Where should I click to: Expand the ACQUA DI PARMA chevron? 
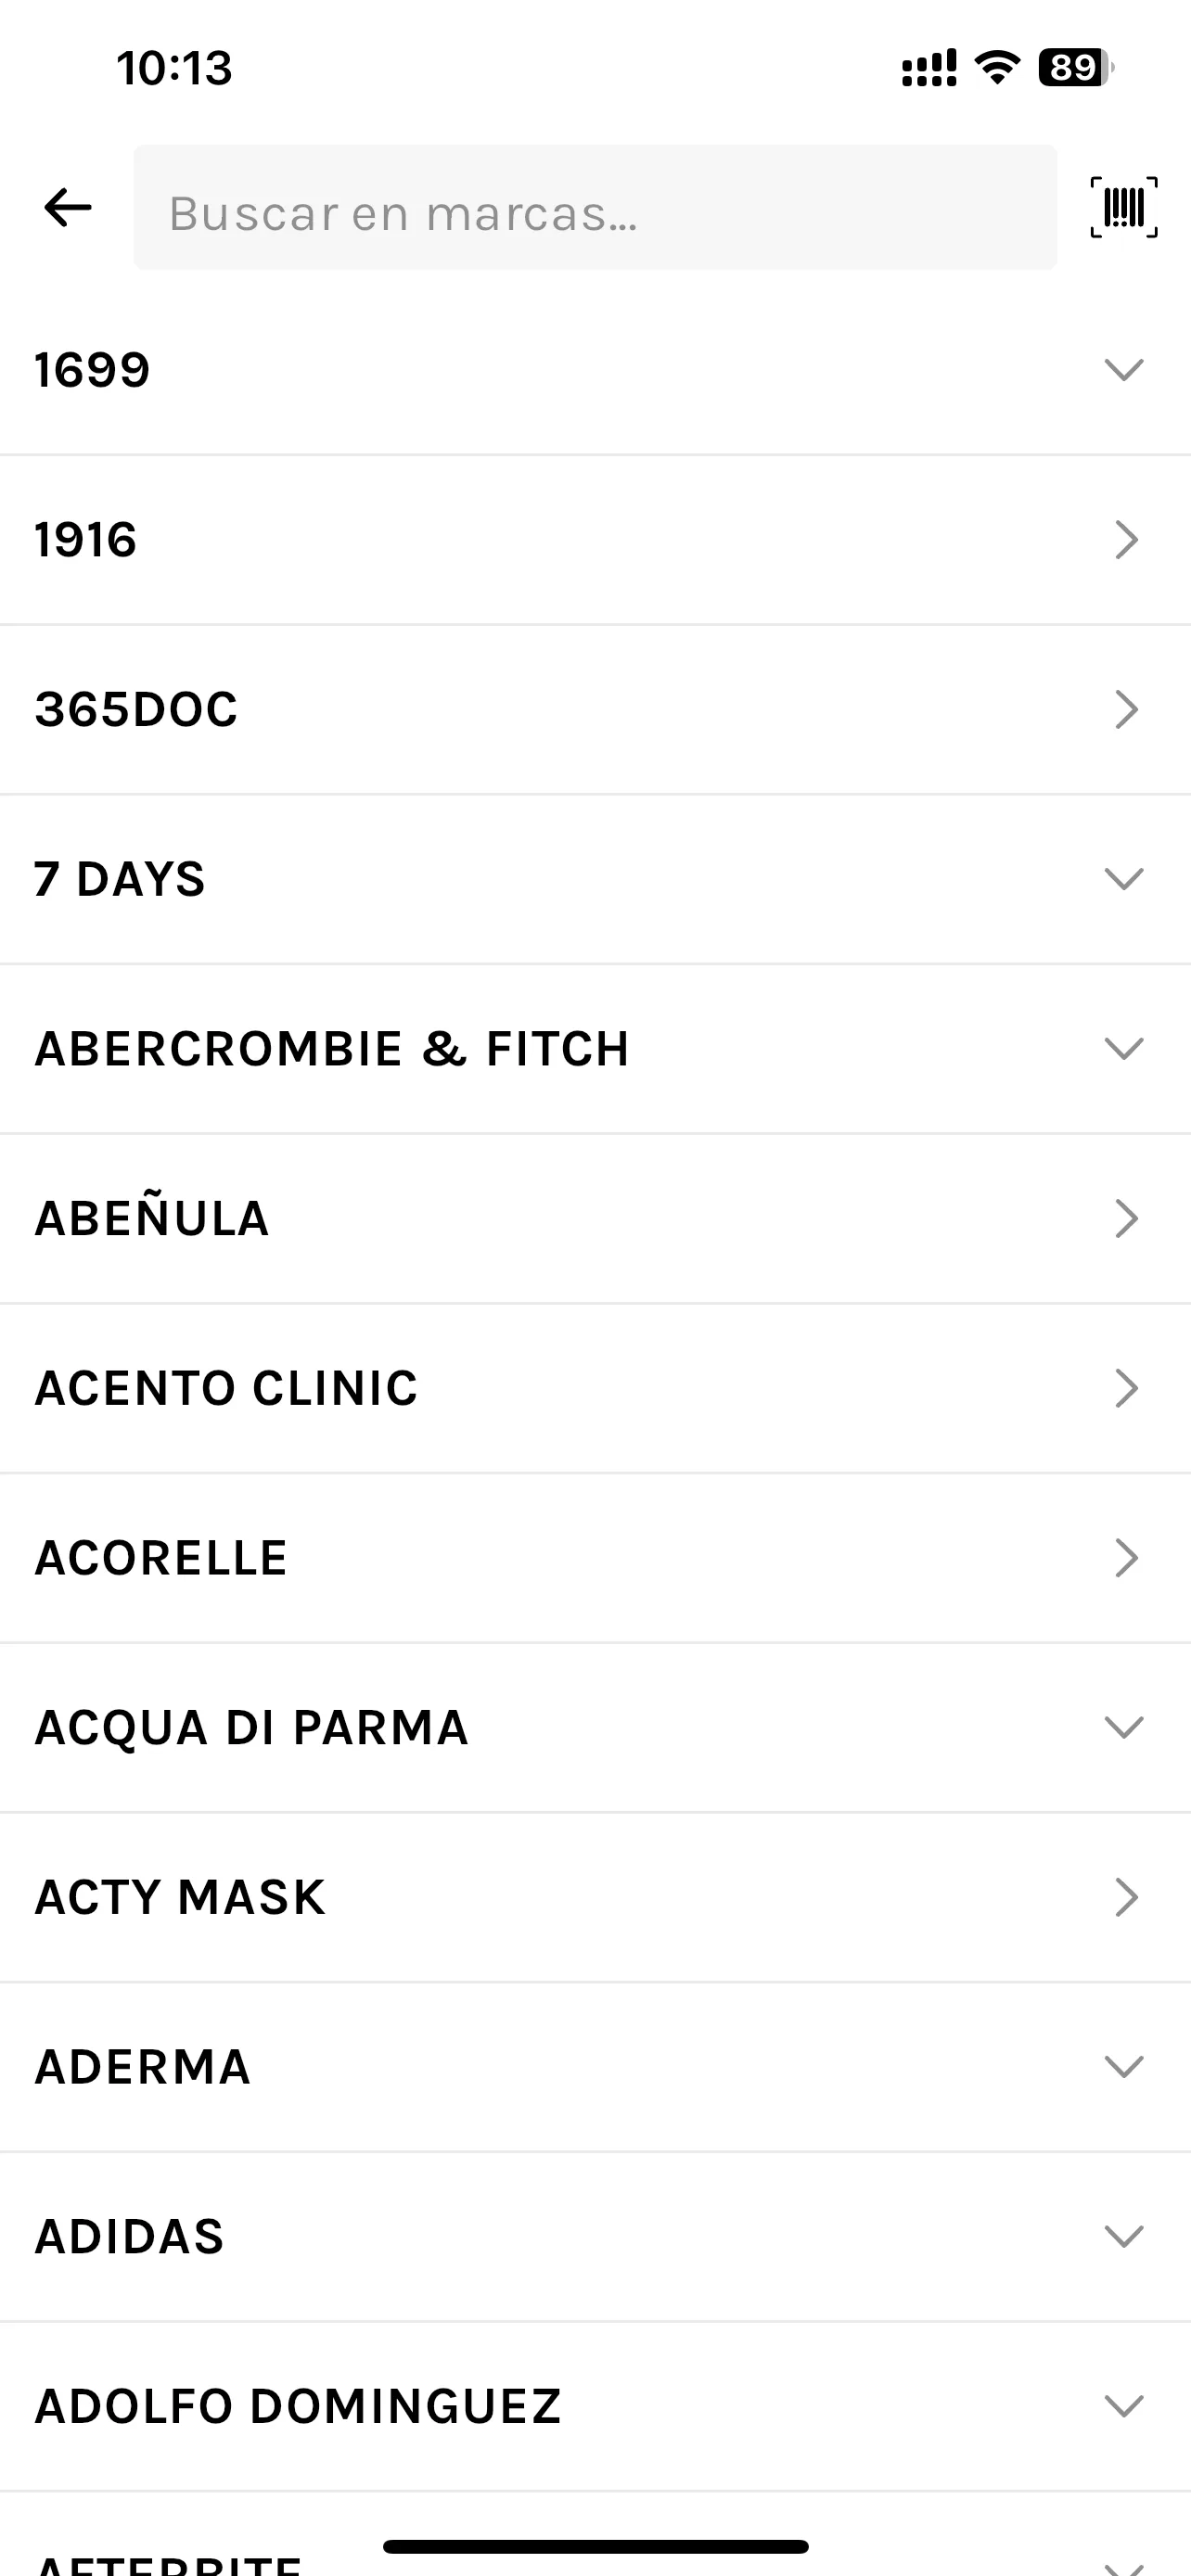coord(1124,1727)
